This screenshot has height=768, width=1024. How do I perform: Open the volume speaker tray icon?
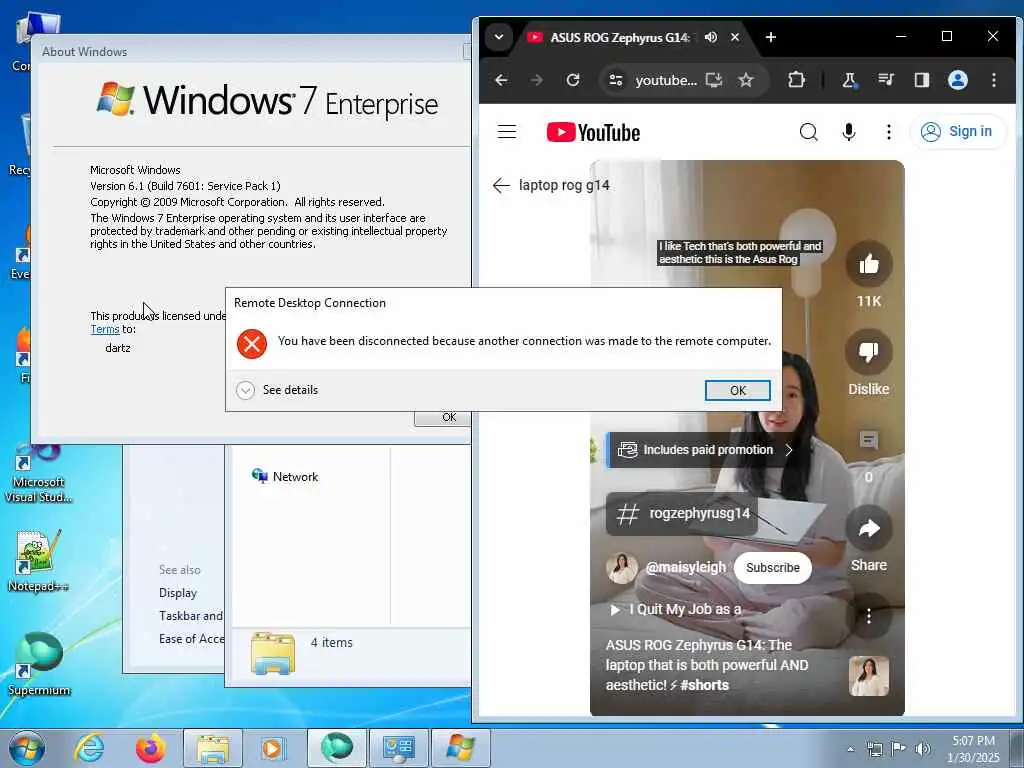[923, 749]
